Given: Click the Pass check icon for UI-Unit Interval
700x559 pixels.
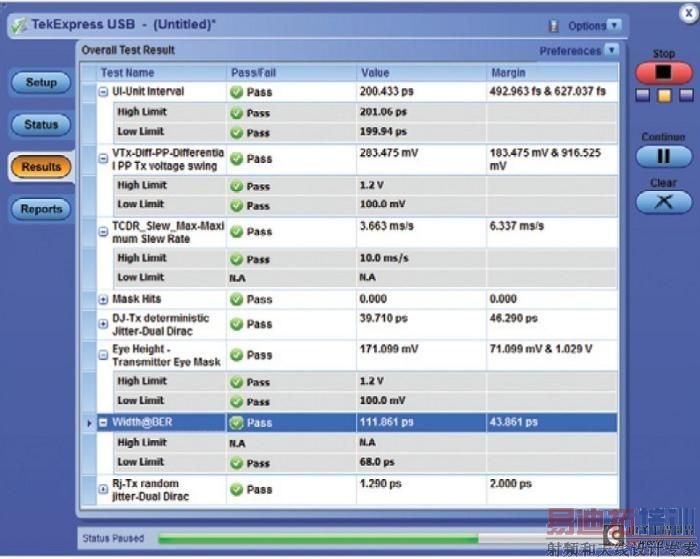Looking at the screenshot, I should (x=237, y=92).
